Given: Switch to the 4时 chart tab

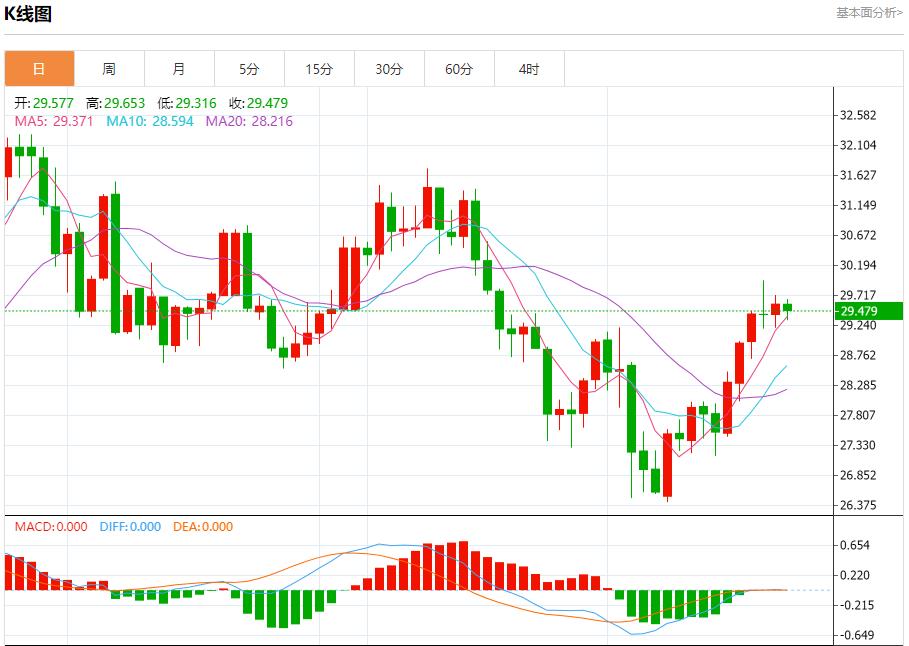Looking at the screenshot, I should coord(529,69).
